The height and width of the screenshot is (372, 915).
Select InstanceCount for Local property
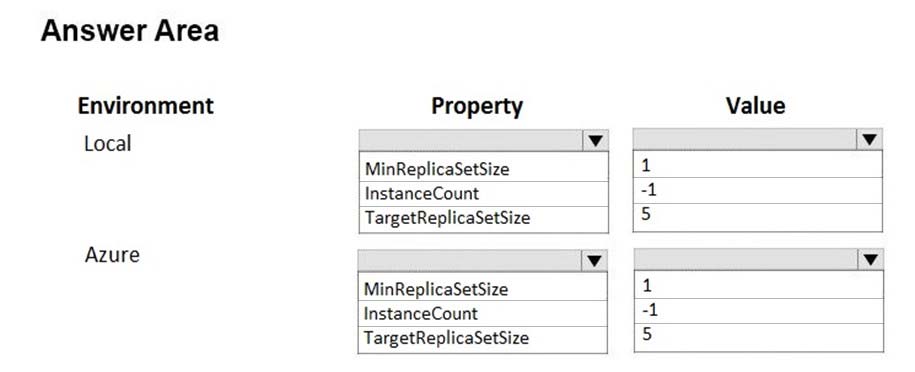pyautogui.click(x=484, y=194)
